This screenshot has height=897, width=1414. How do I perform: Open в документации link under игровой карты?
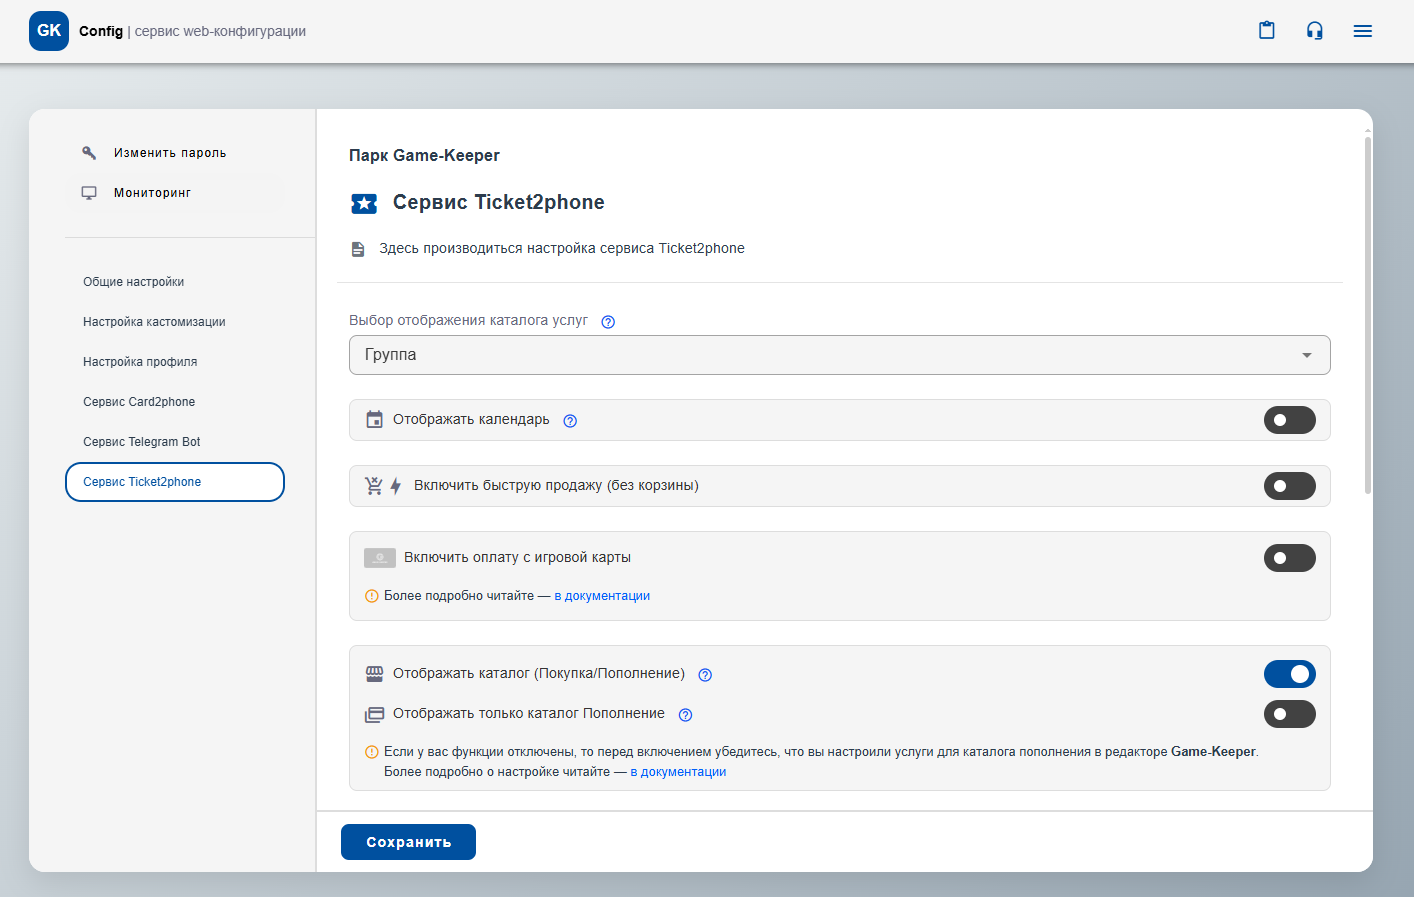coord(602,596)
